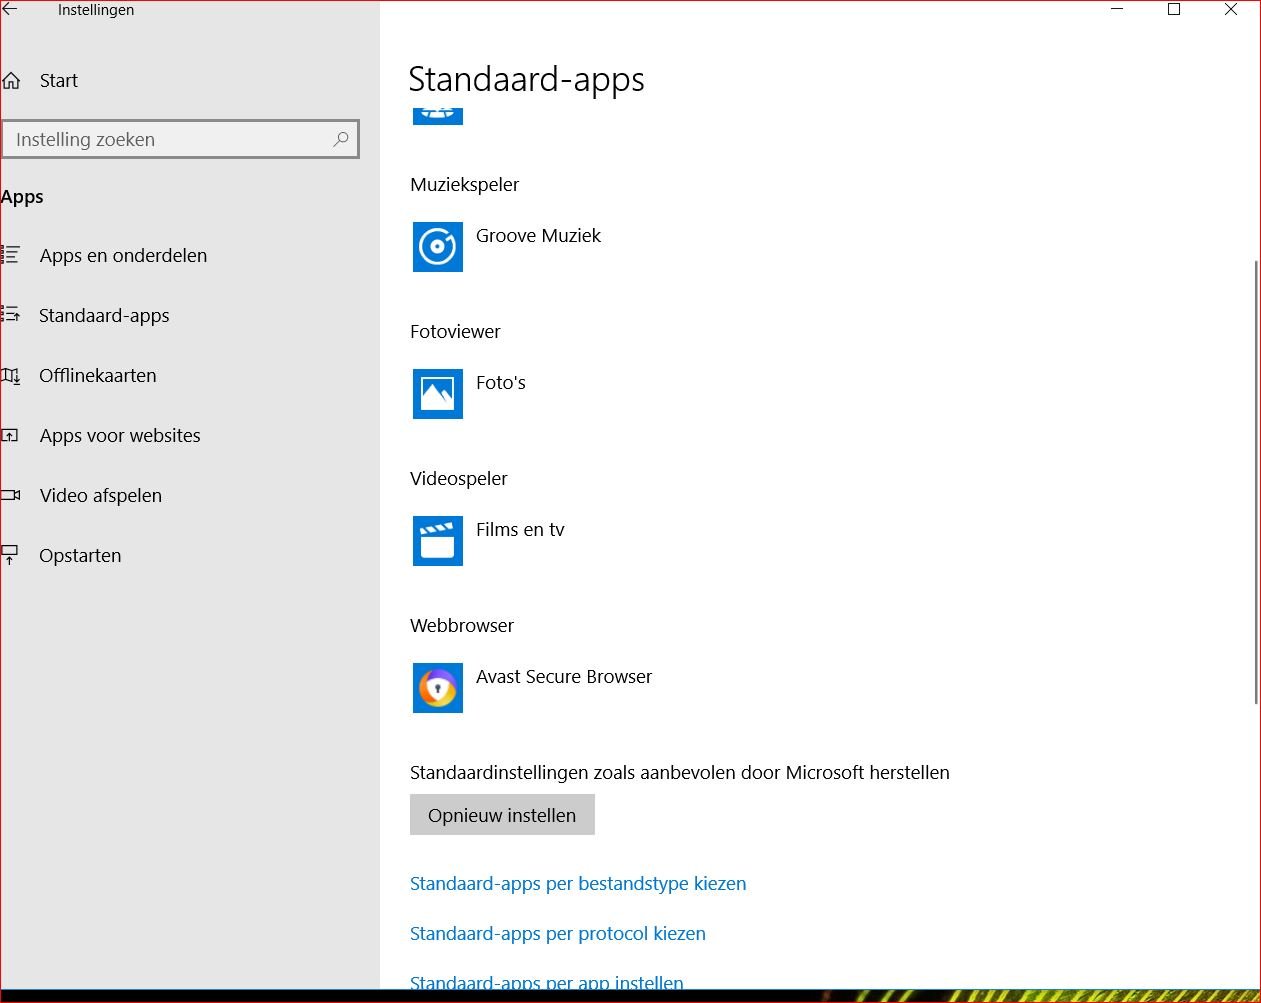Click the back arrow in title bar
Viewport: 1261px width, 1003px height.
click(x=10, y=9)
